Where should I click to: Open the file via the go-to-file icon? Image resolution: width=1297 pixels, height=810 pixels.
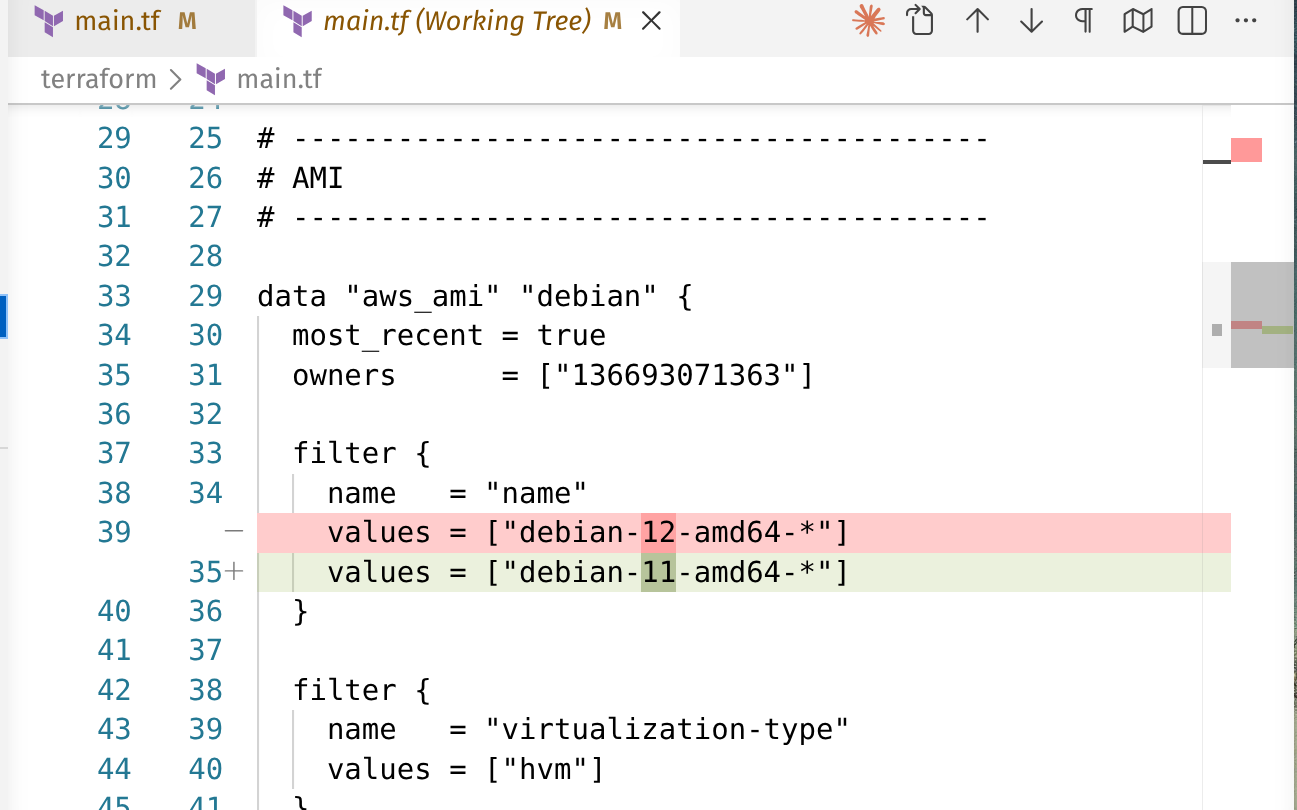click(x=922, y=21)
